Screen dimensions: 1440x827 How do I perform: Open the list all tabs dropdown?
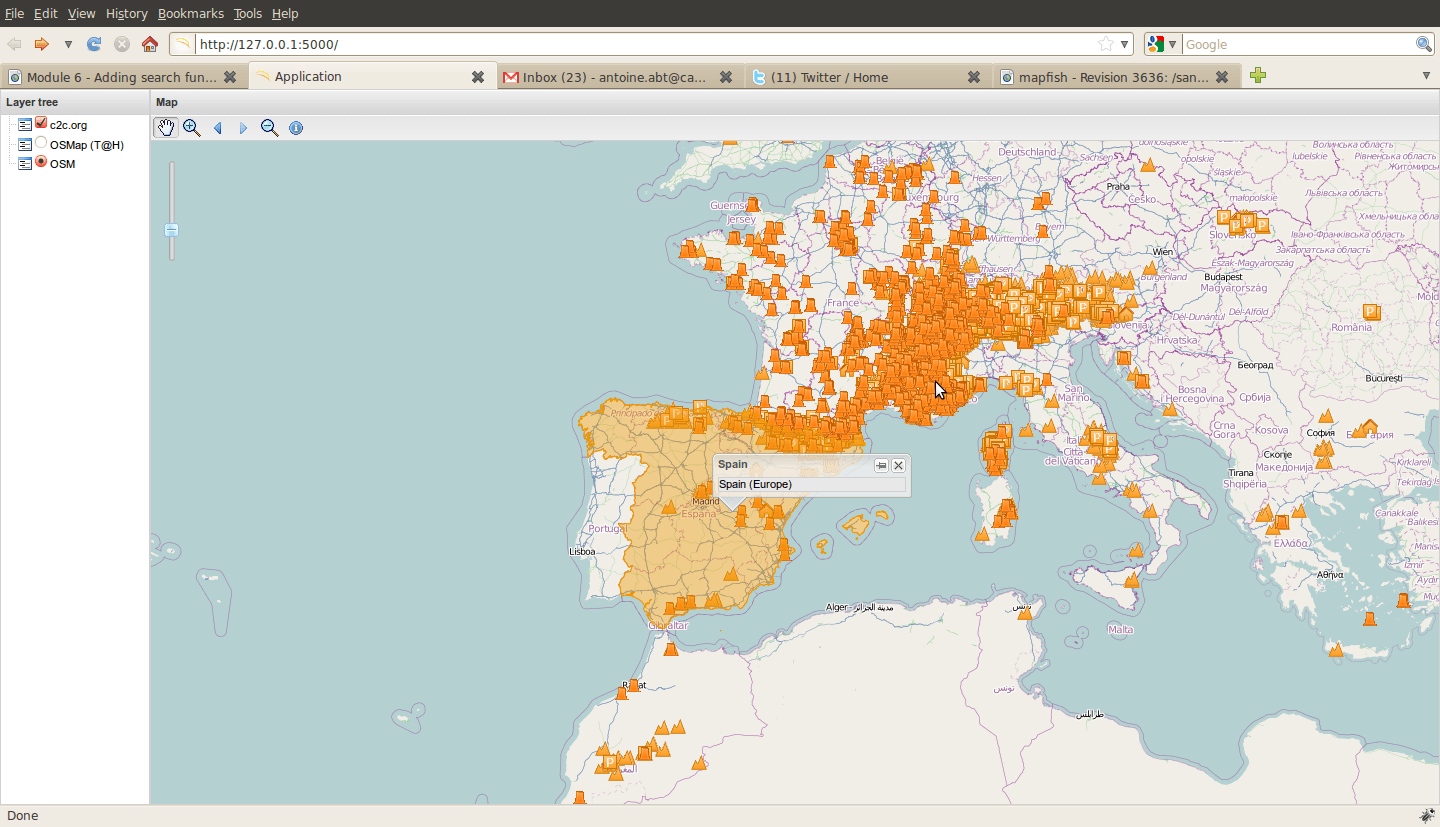[x=1426, y=76]
